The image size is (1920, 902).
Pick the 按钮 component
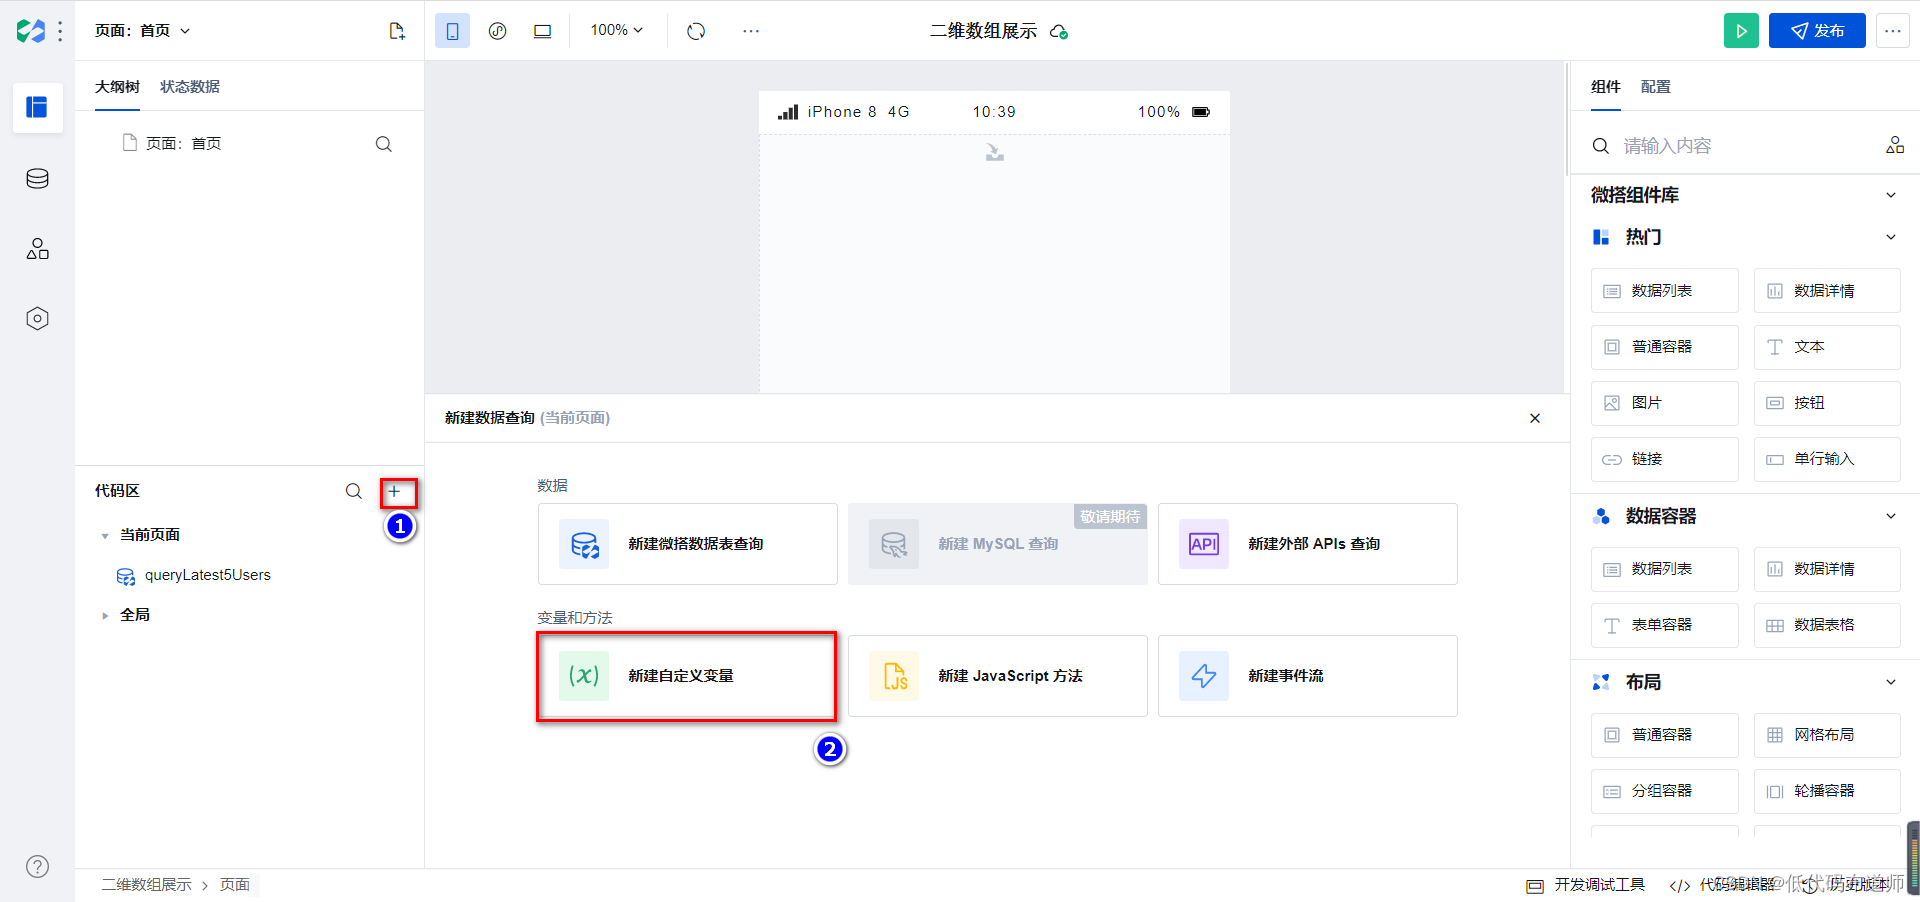[1827, 403]
